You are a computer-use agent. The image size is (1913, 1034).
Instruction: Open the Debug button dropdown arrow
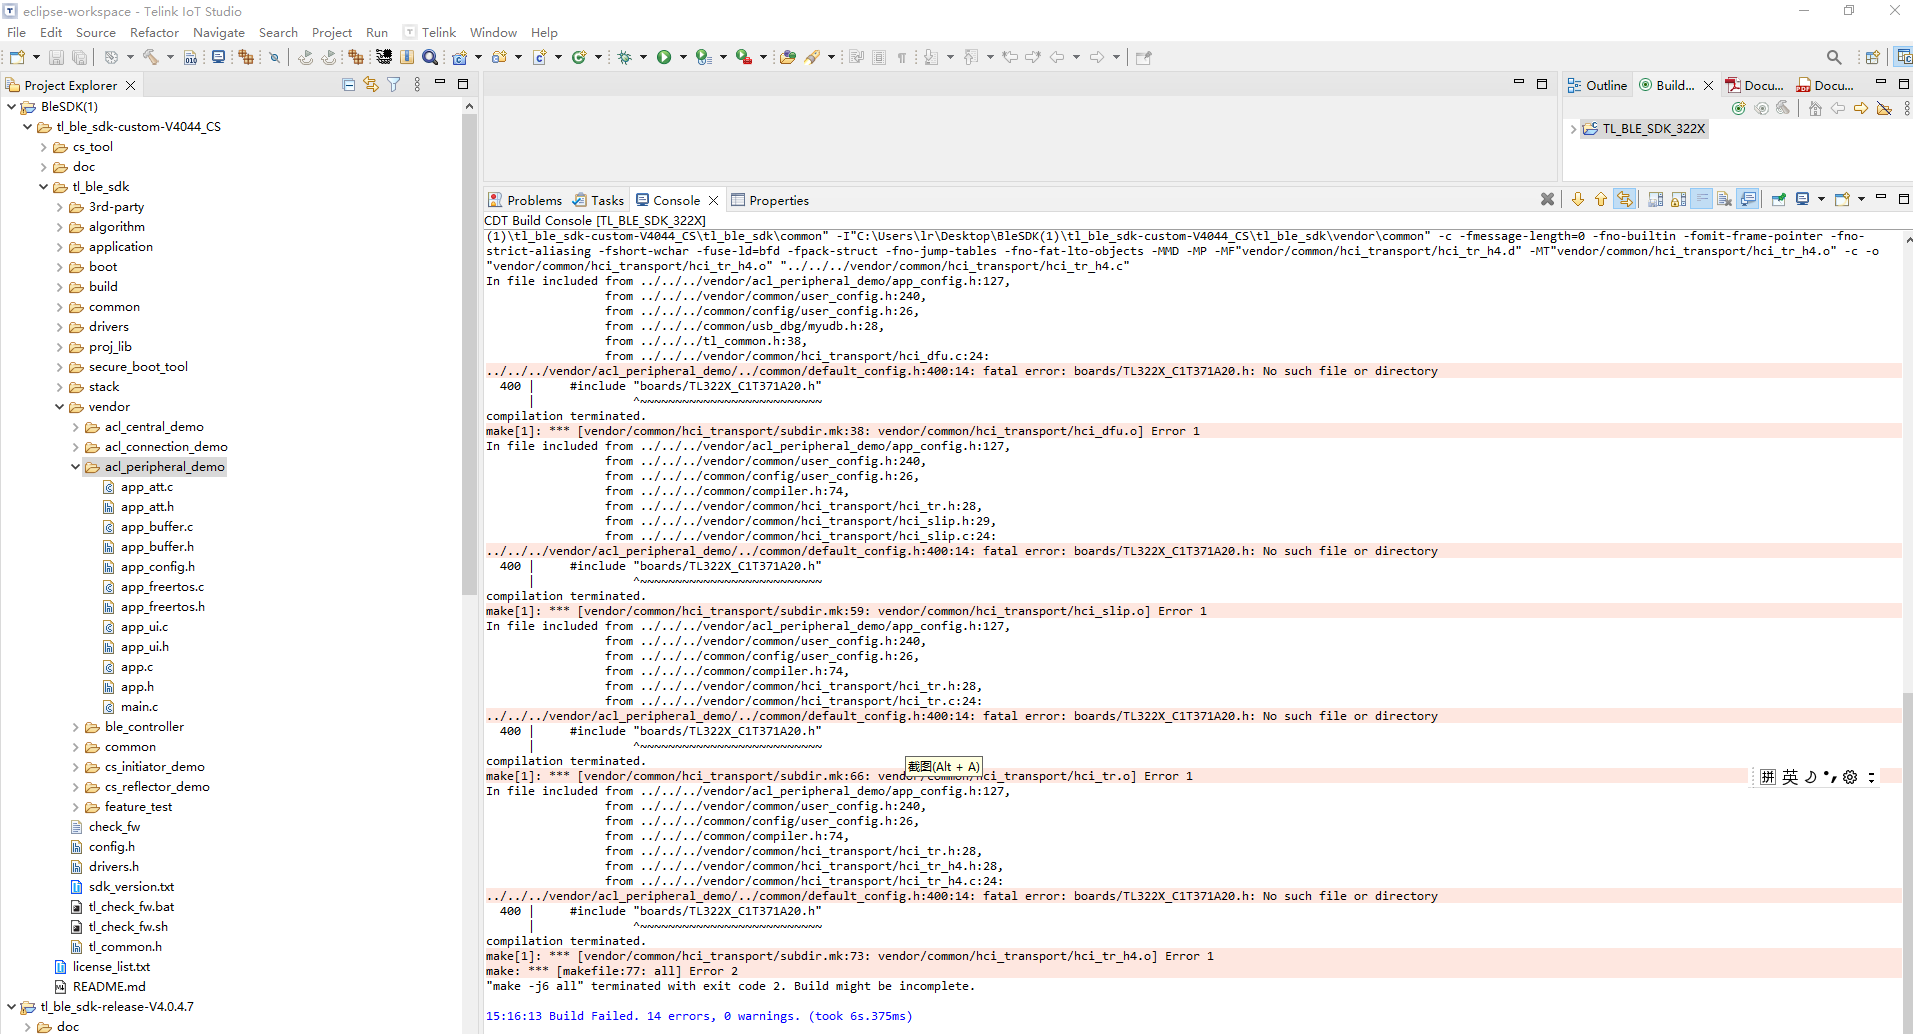[643, 57]
